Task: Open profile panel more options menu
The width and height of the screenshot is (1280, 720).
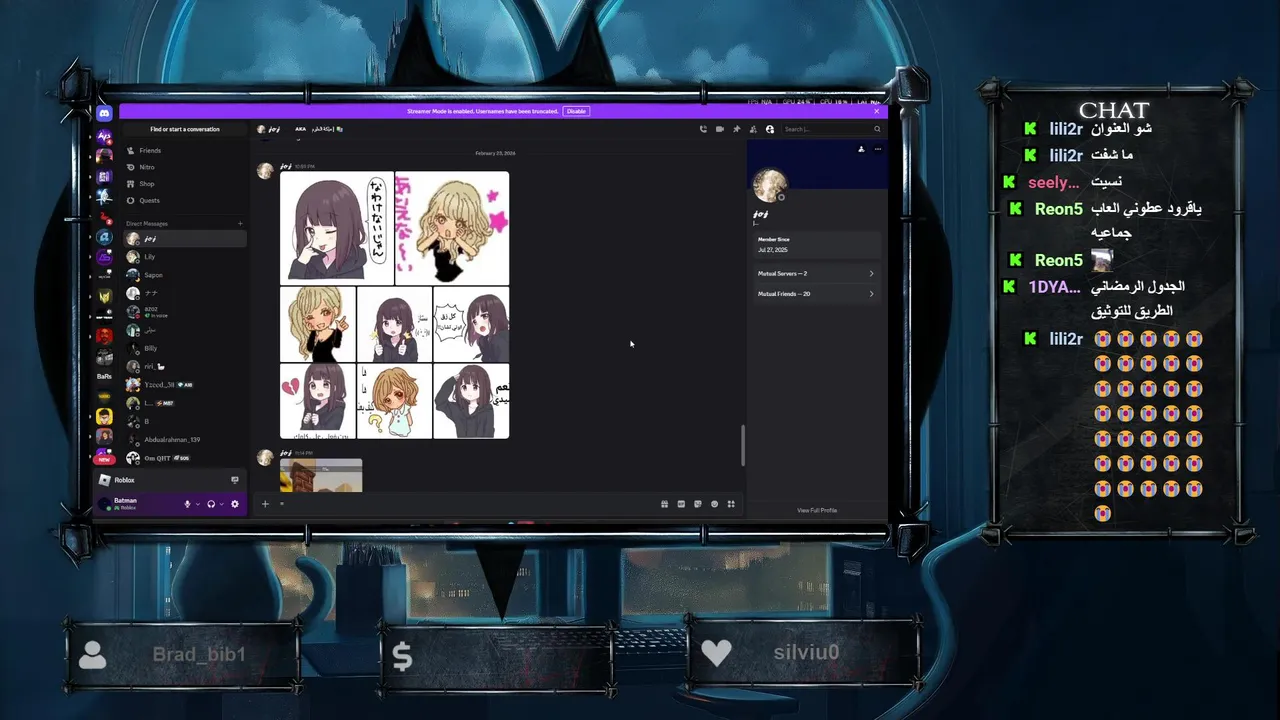Action: 878,149
